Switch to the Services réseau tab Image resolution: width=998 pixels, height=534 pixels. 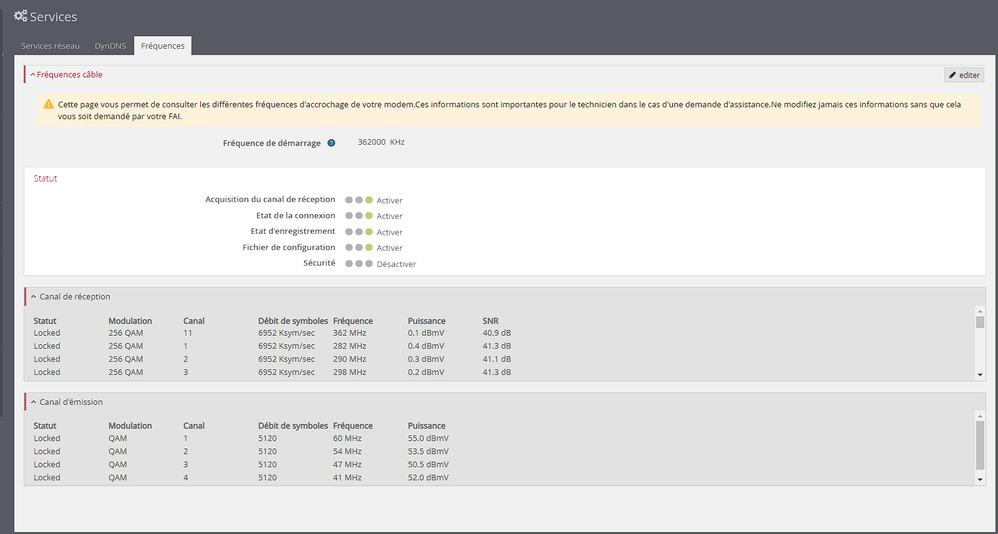(x=50, y=46)
